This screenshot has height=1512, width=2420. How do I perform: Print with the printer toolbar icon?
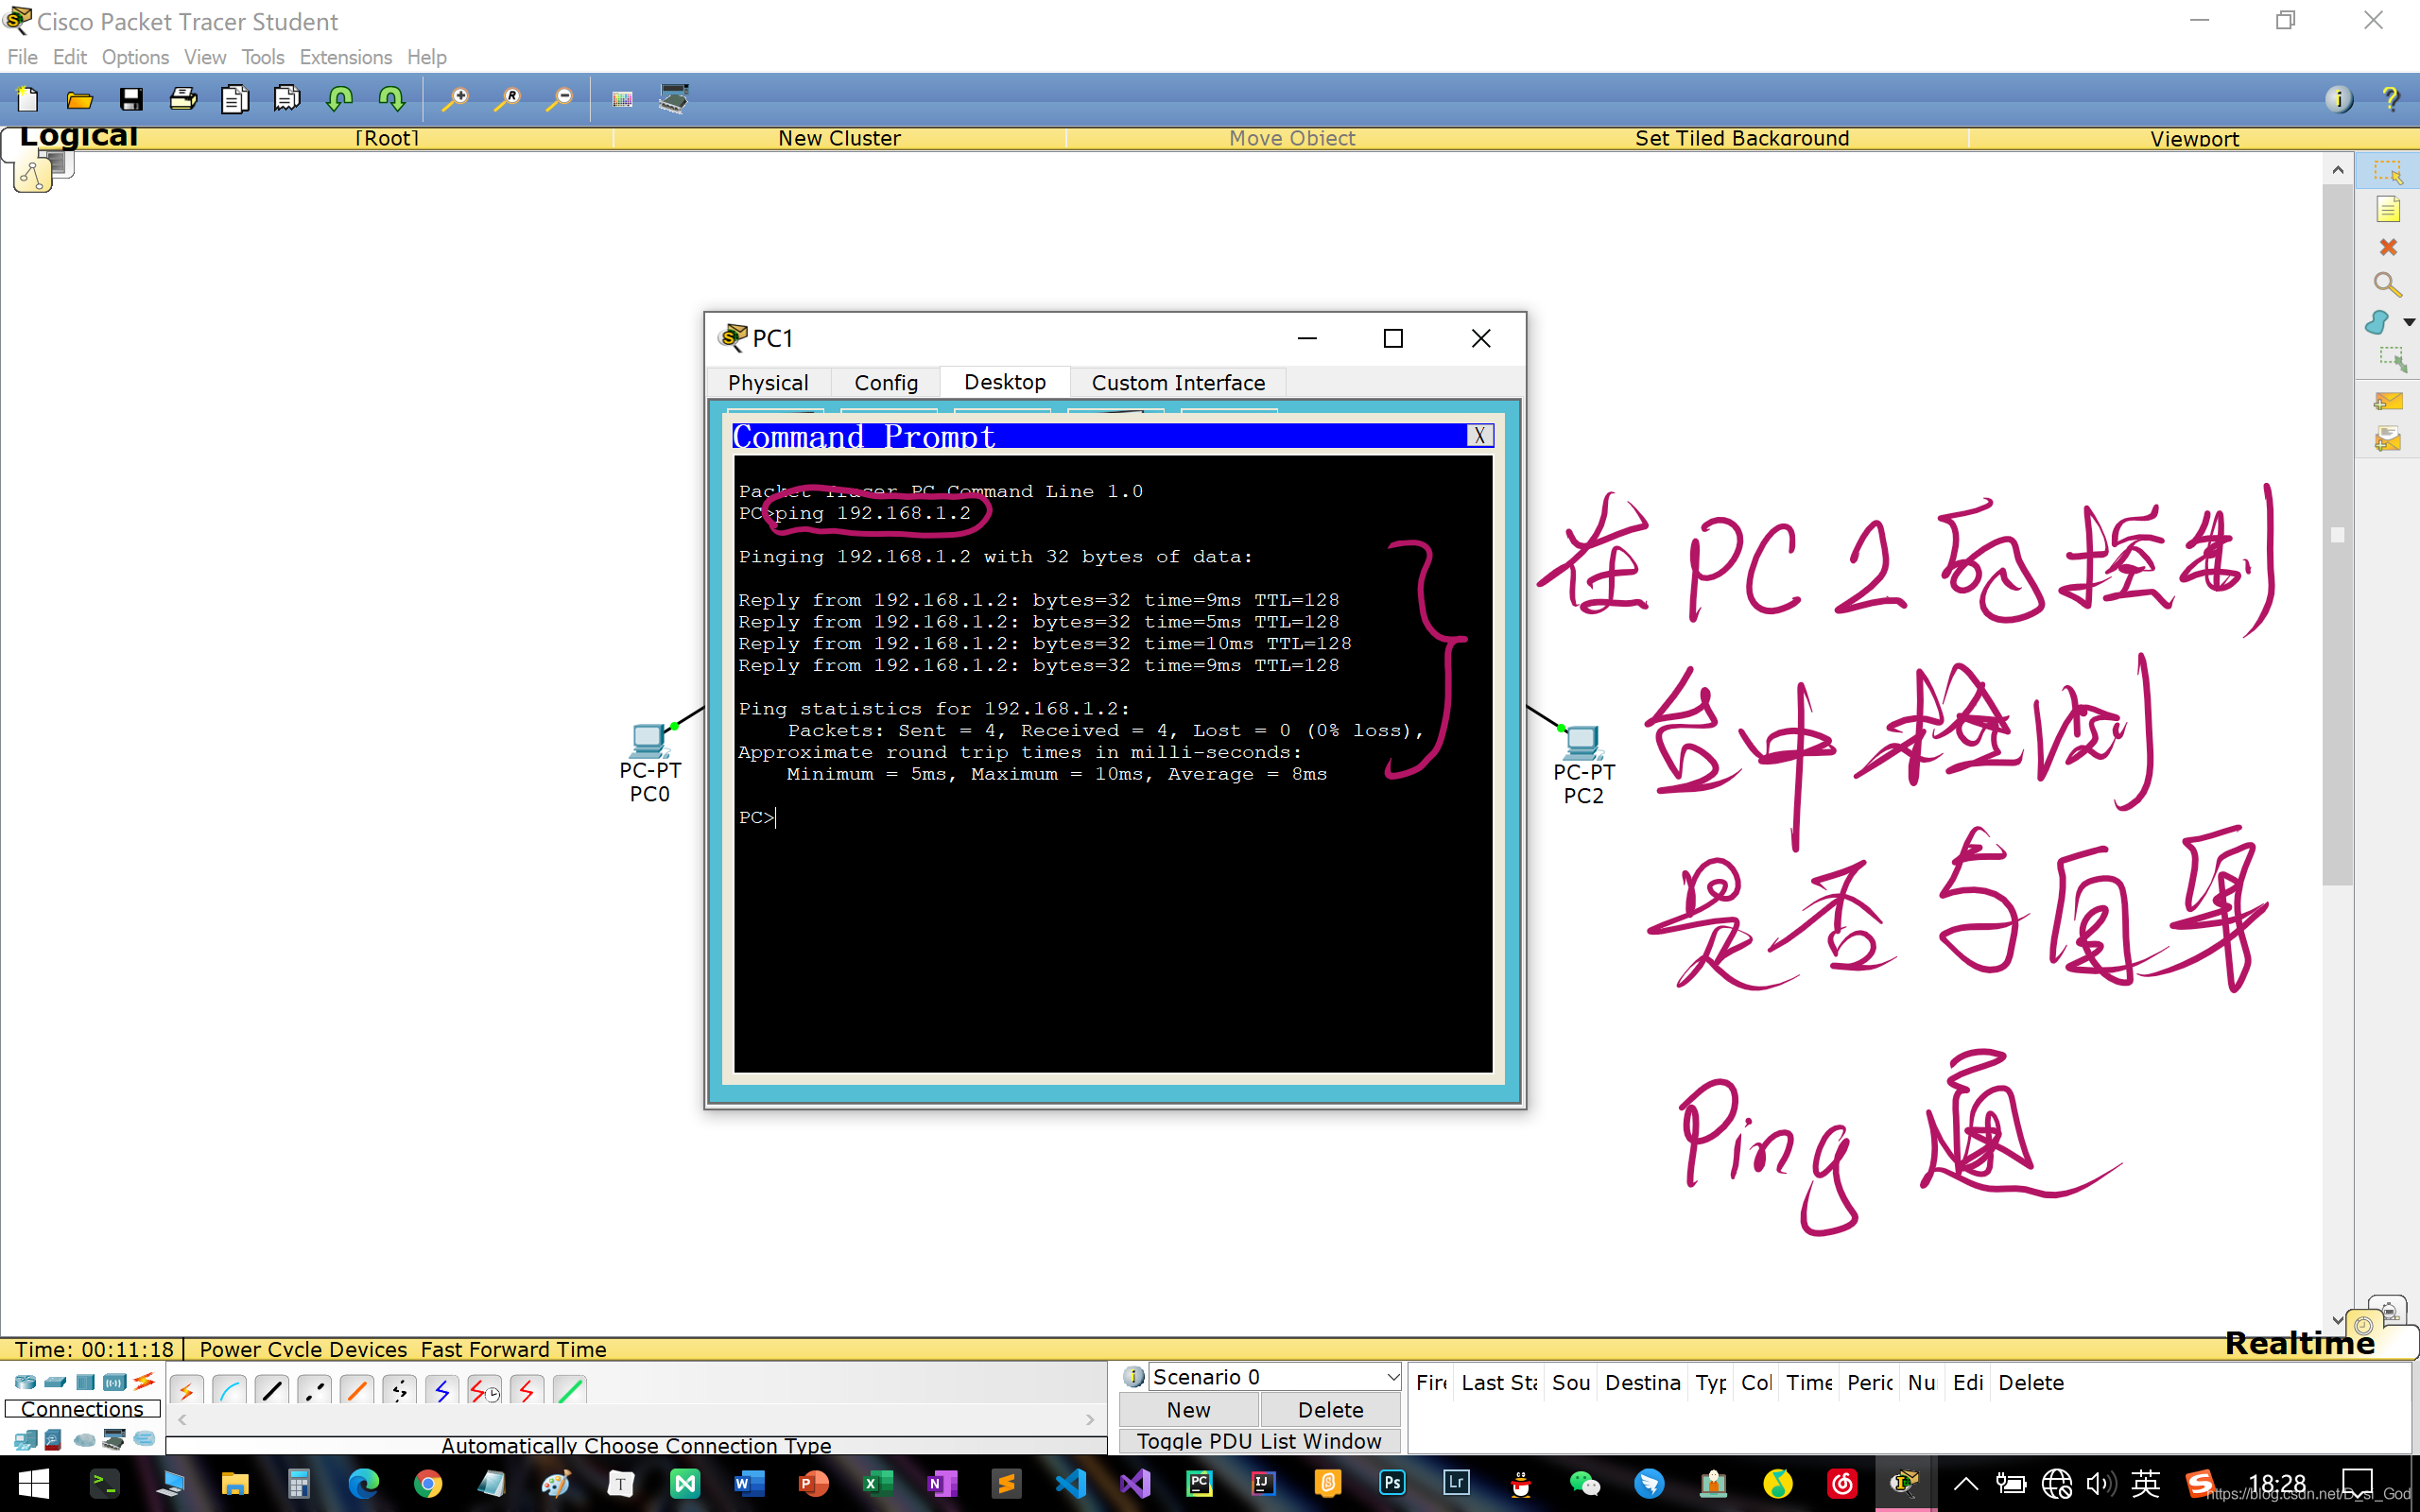183,99
